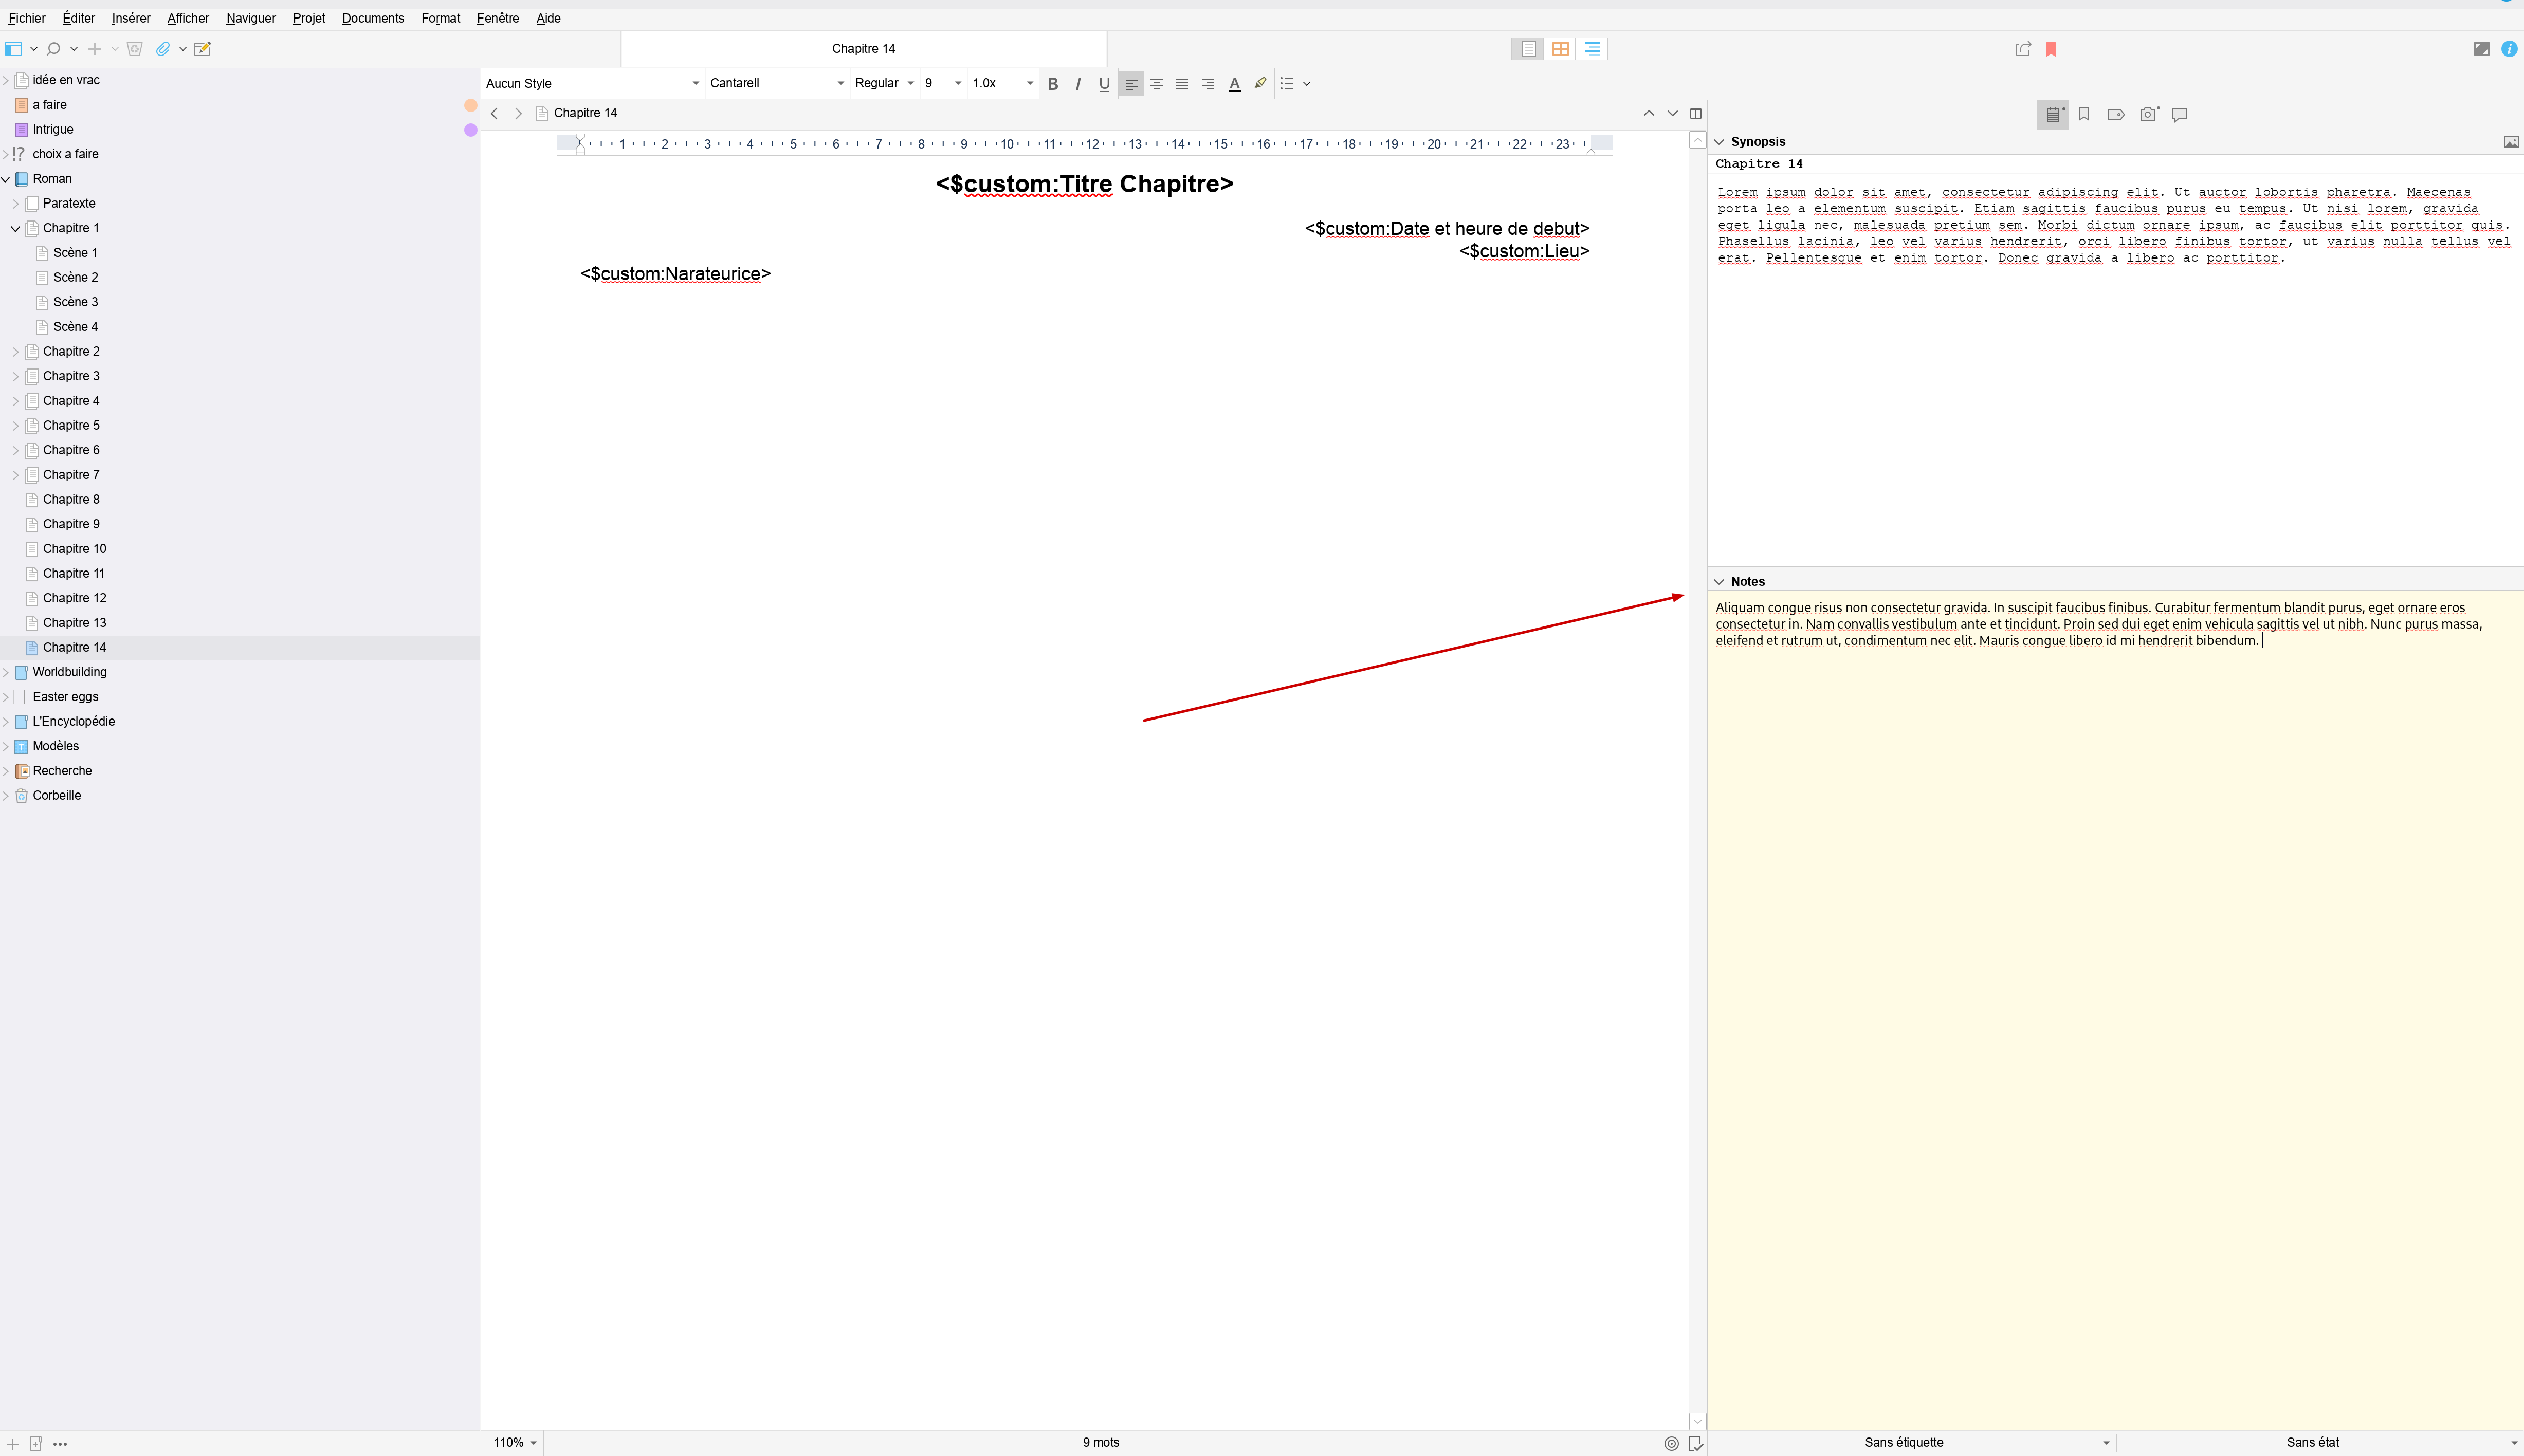Open the Snapshots inspector tab

(2147, 114)
